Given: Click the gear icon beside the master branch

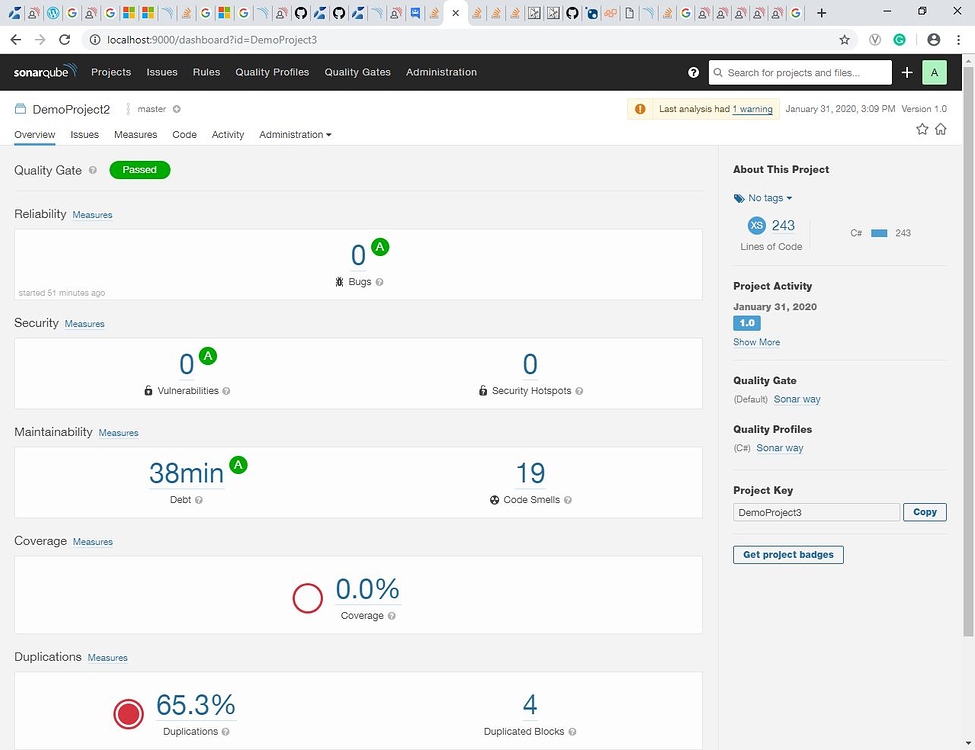Looking at the screenshot, I should coord(175,109).
